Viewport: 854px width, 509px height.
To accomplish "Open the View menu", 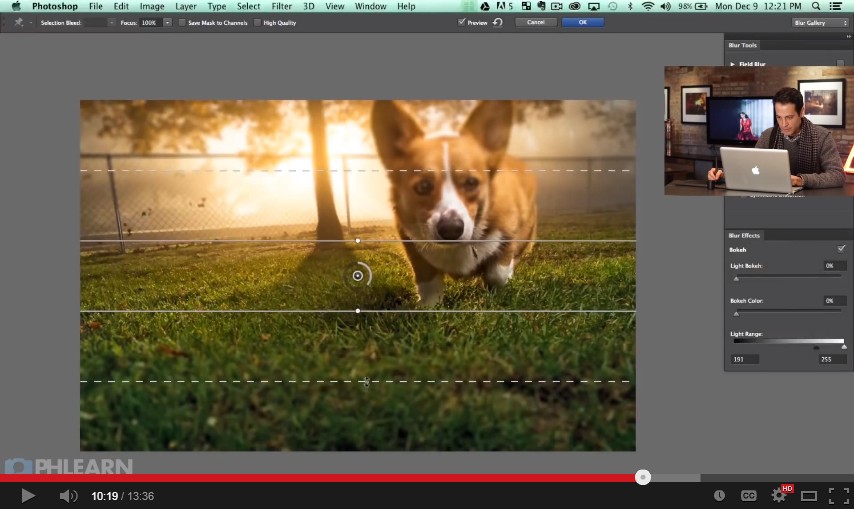I will pyautogui.click(x=334, y=6).
